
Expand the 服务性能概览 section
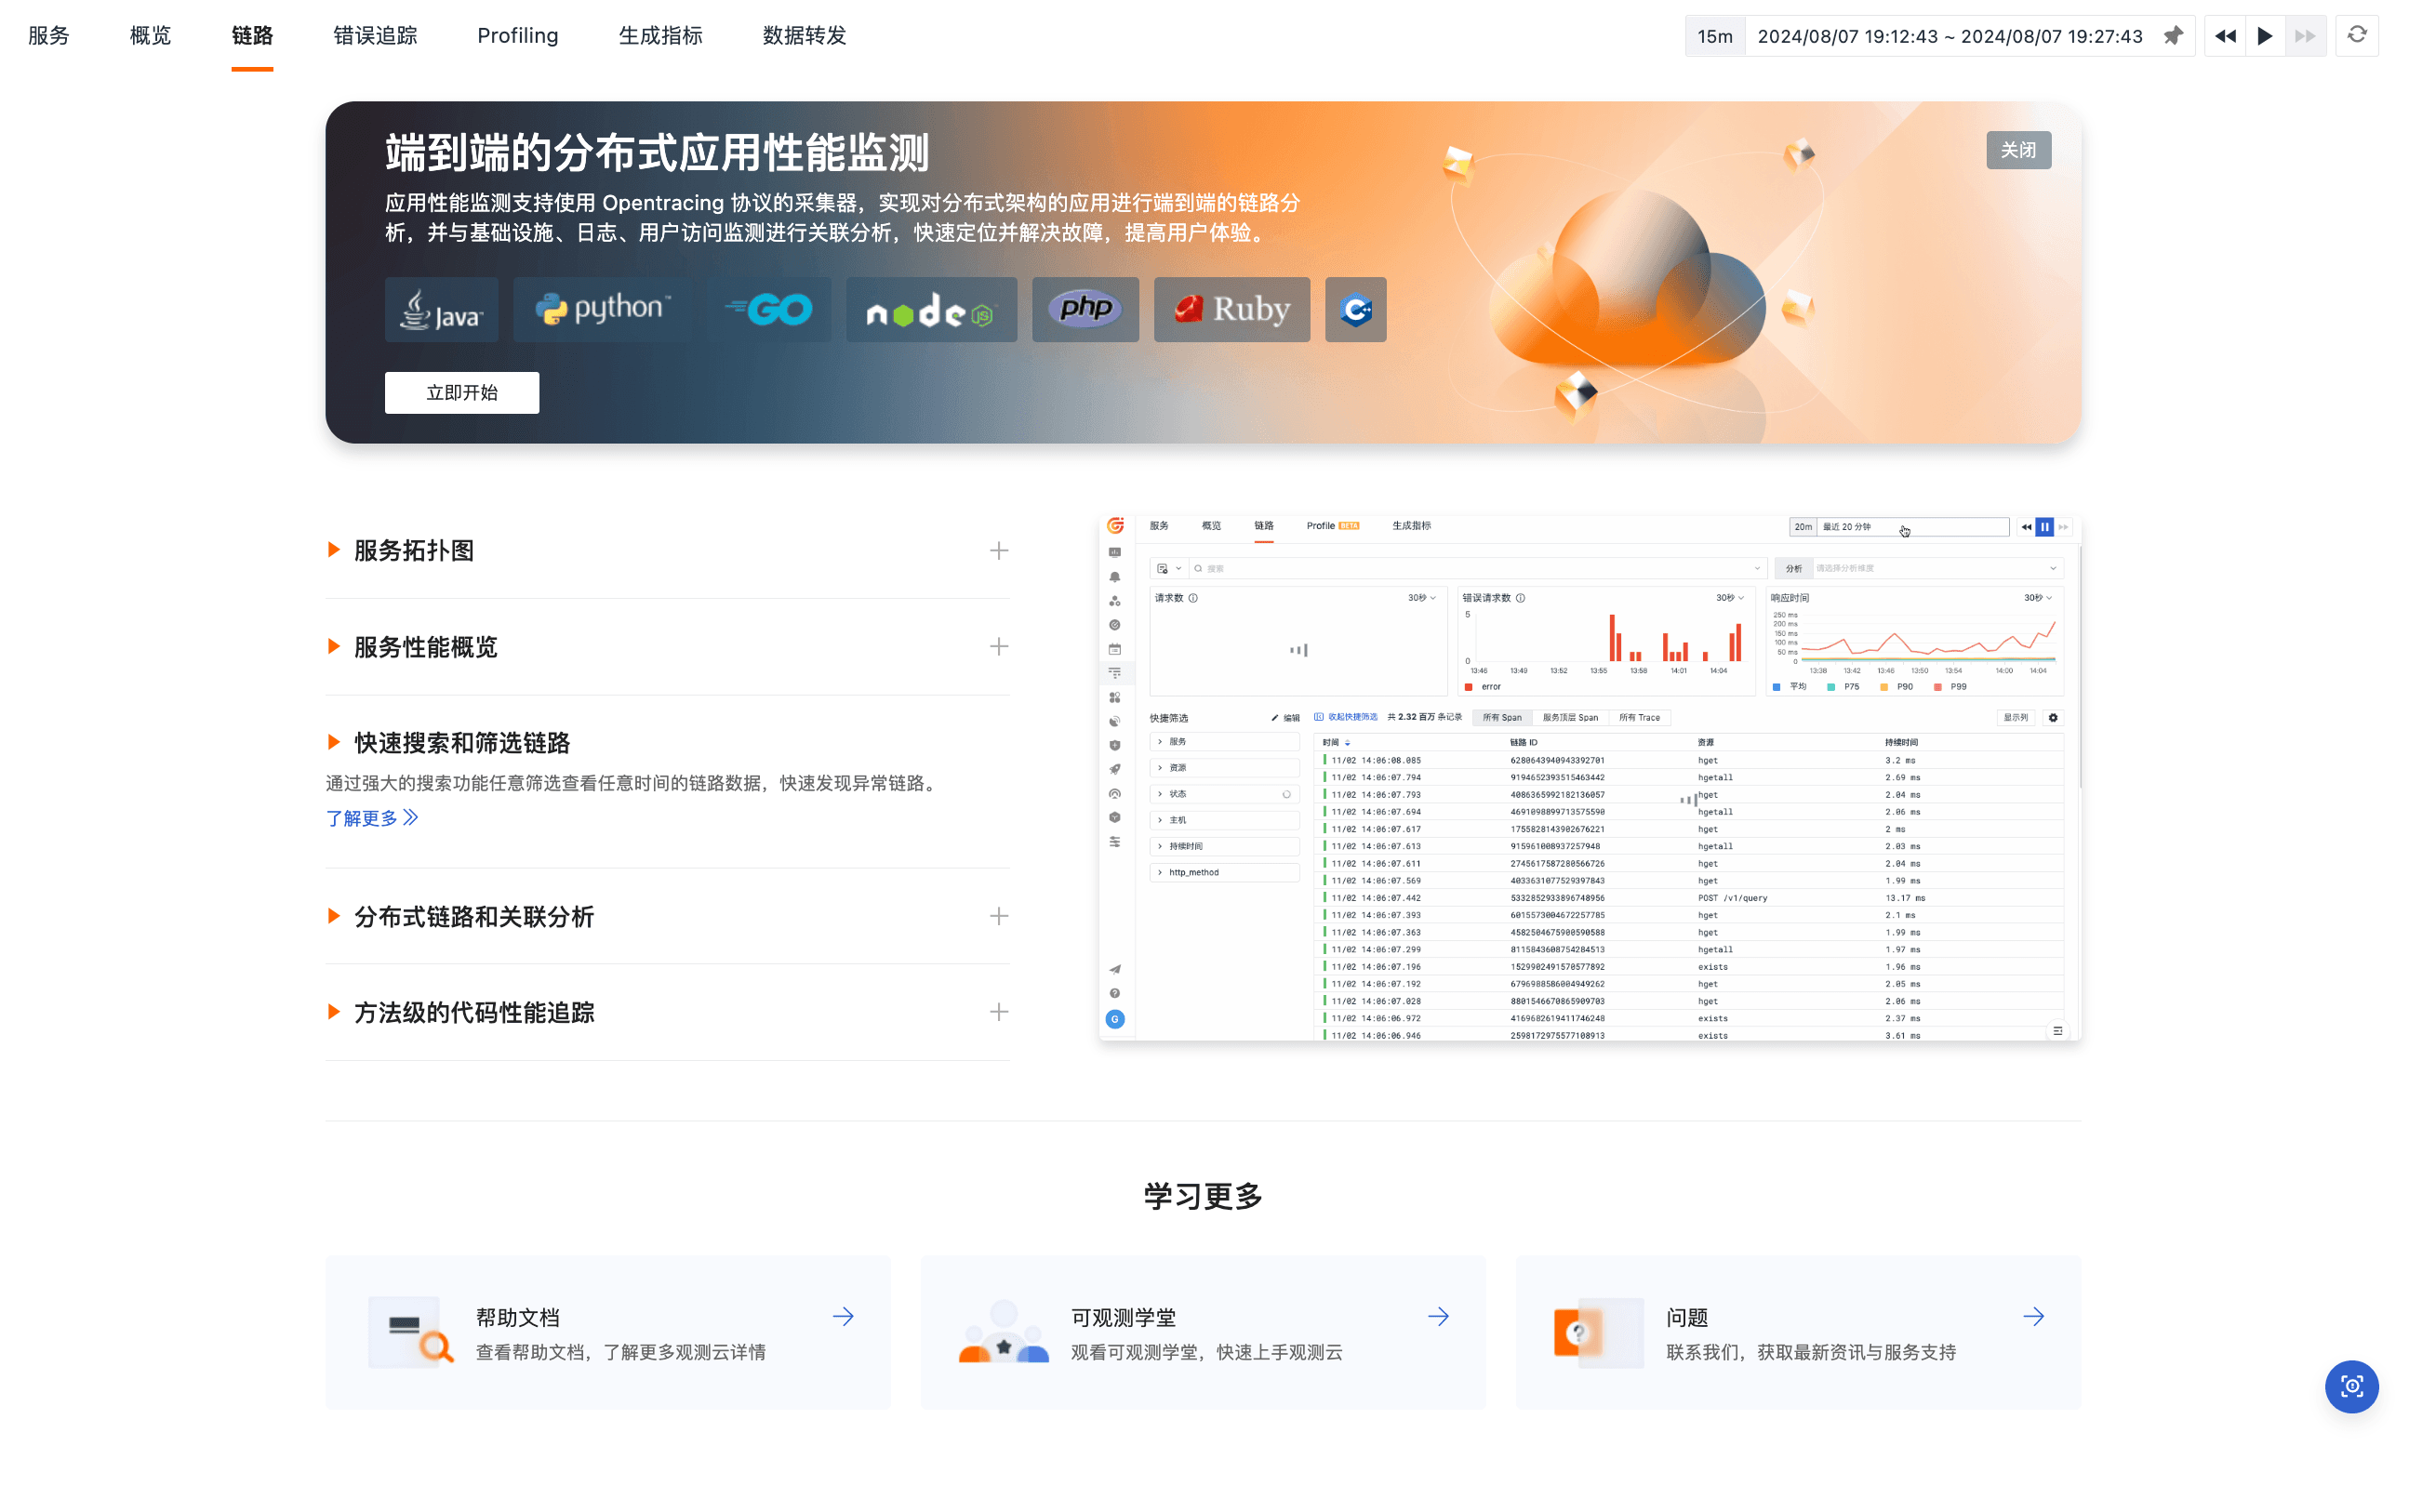tap(667, 647)
